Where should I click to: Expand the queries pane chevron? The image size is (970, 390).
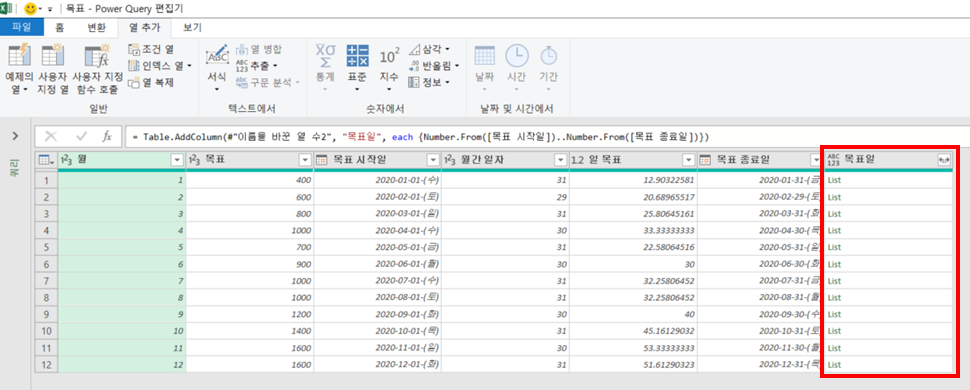pyautogui.click(x=15, y=136)
